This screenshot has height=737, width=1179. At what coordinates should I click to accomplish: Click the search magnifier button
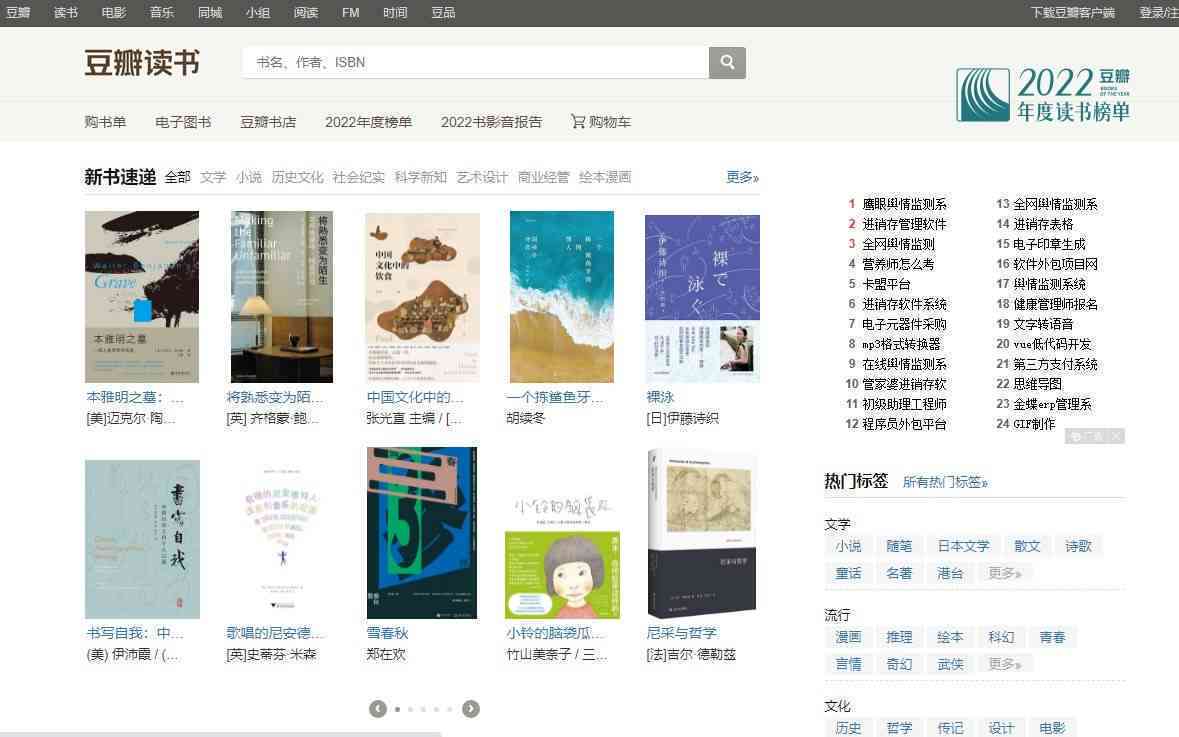[727, 62]
